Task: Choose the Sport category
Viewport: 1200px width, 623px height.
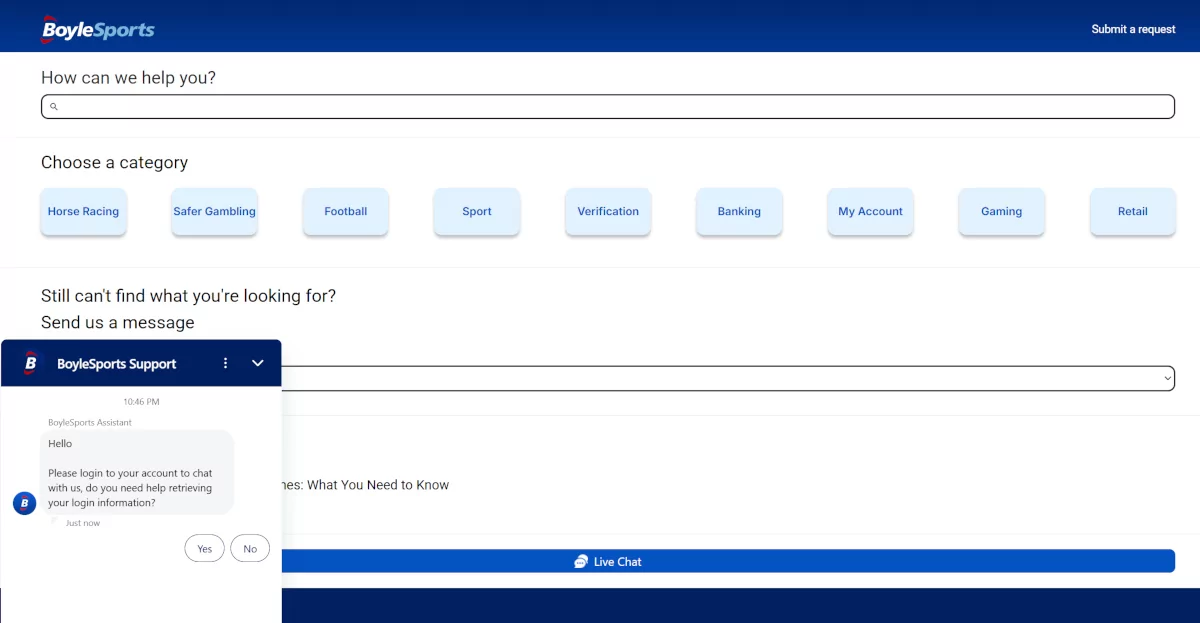Action: 477,212
